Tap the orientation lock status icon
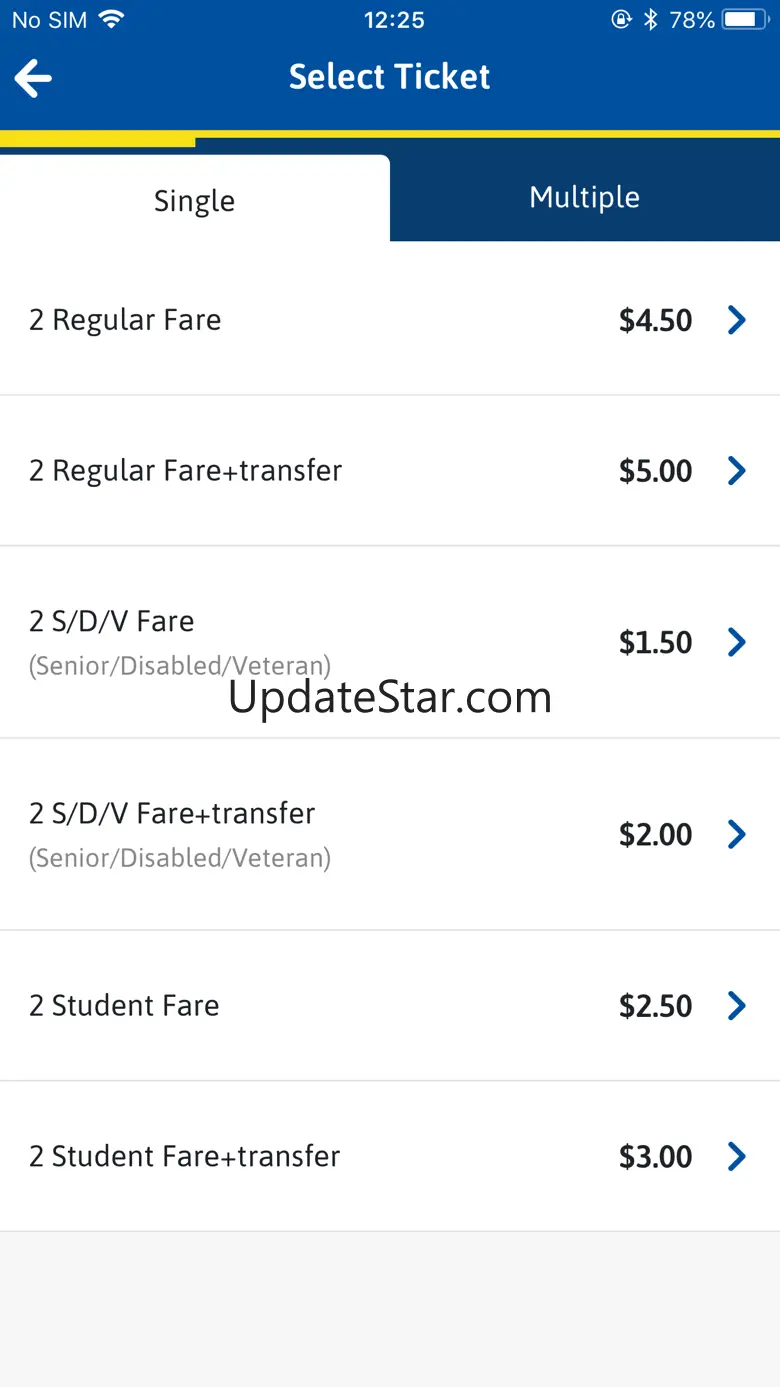The width and height of the screenshot is (780, 1387). coord(621,20)
